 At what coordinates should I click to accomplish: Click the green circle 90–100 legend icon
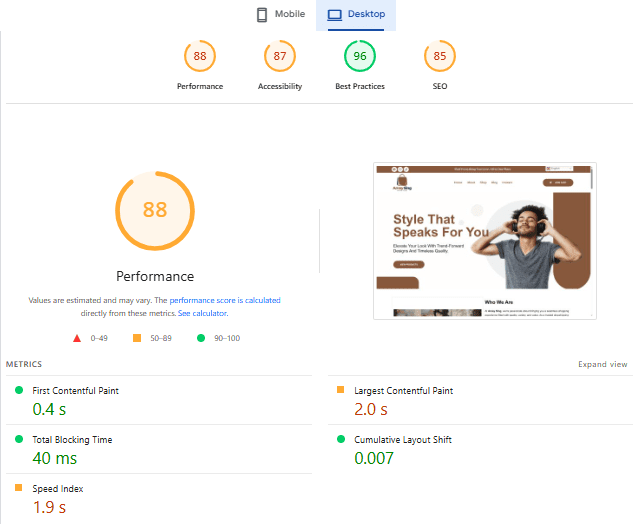pyautogui.click(x=201, y=338)
